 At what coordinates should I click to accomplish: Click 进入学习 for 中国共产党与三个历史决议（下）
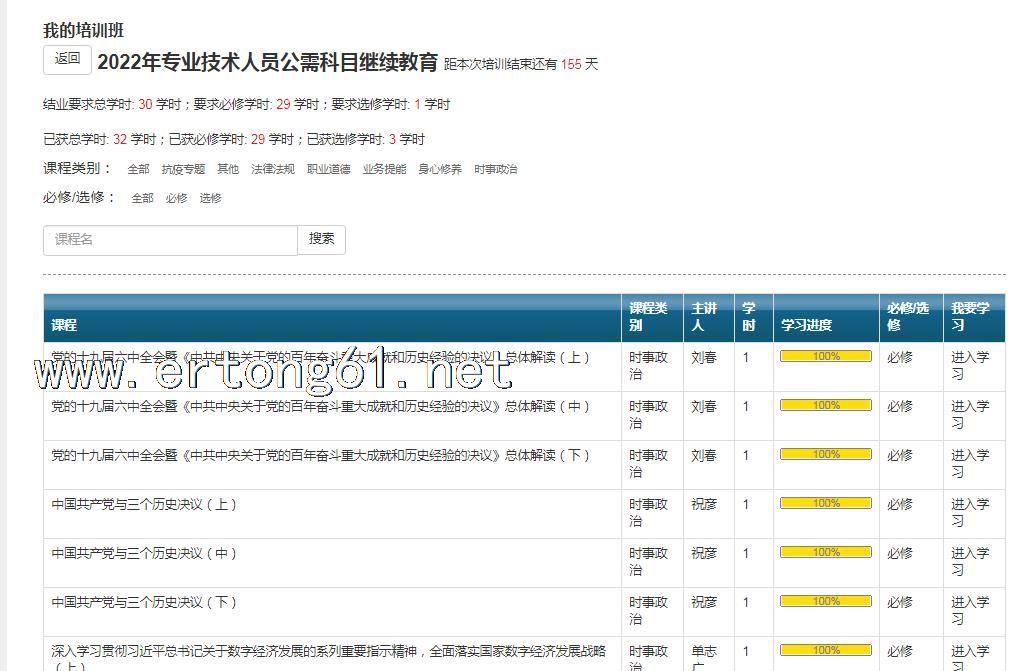[x=969, y=610]
